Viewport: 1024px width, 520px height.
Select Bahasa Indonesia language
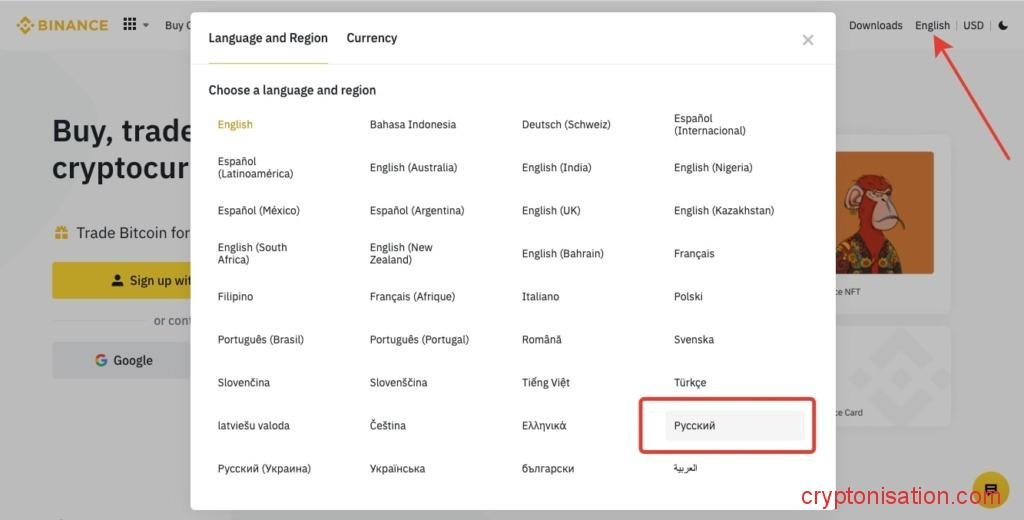click(413, 125)
